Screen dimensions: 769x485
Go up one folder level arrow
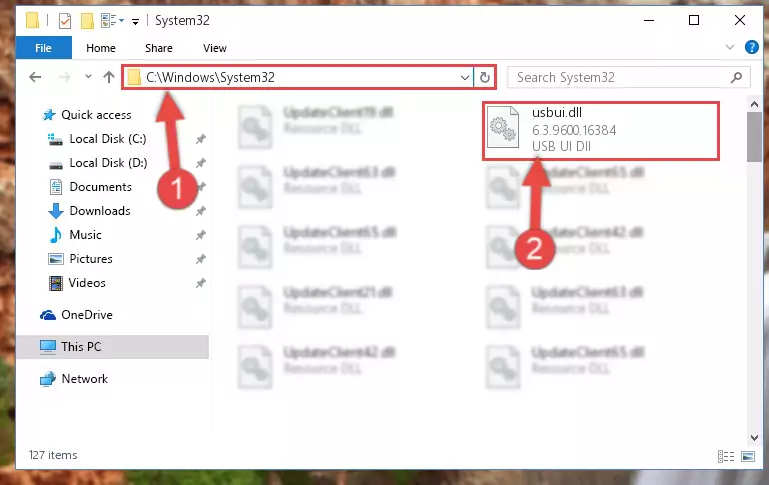point(108,77)
